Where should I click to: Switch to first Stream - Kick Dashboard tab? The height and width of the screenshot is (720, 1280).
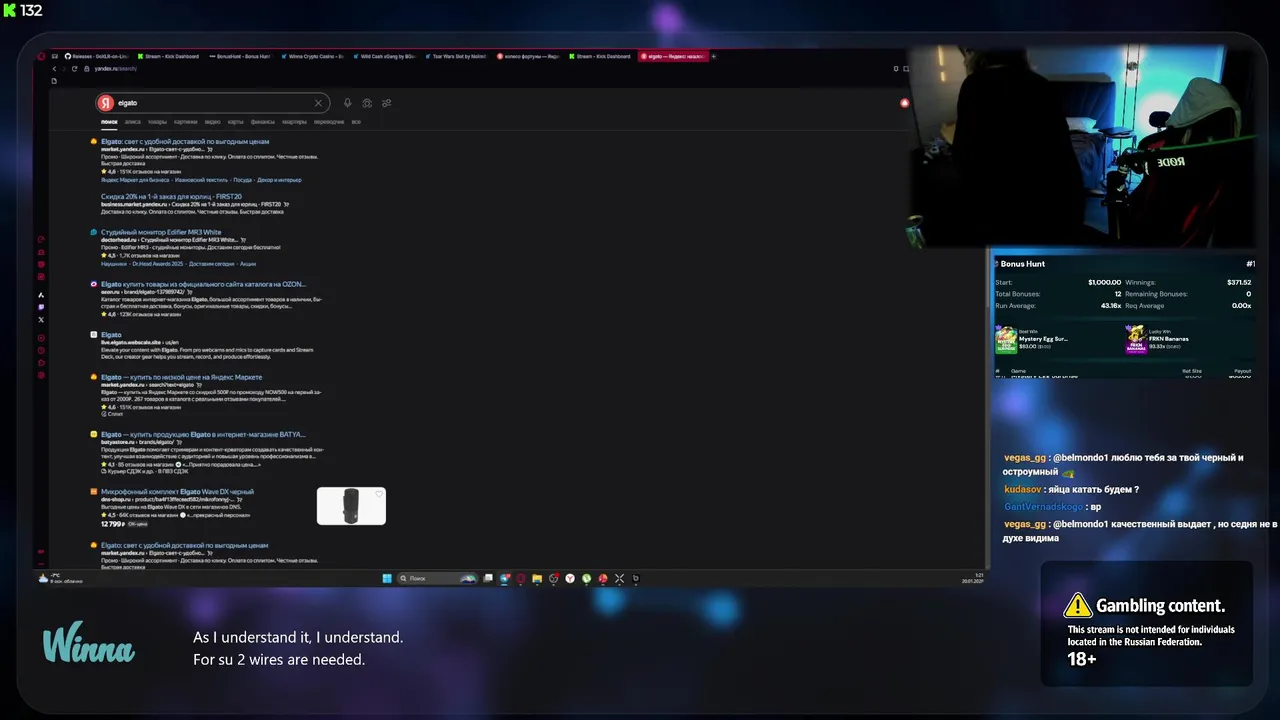tap(170, 56)
